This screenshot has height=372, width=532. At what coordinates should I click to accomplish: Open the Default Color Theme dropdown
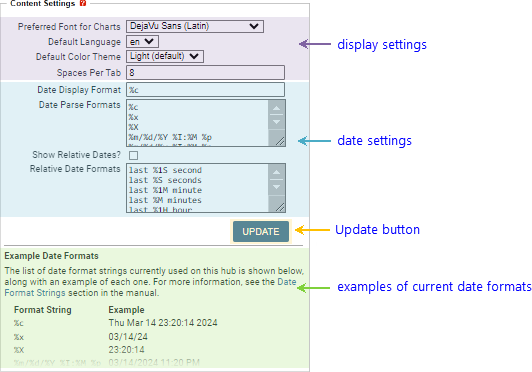click(165, 56)
